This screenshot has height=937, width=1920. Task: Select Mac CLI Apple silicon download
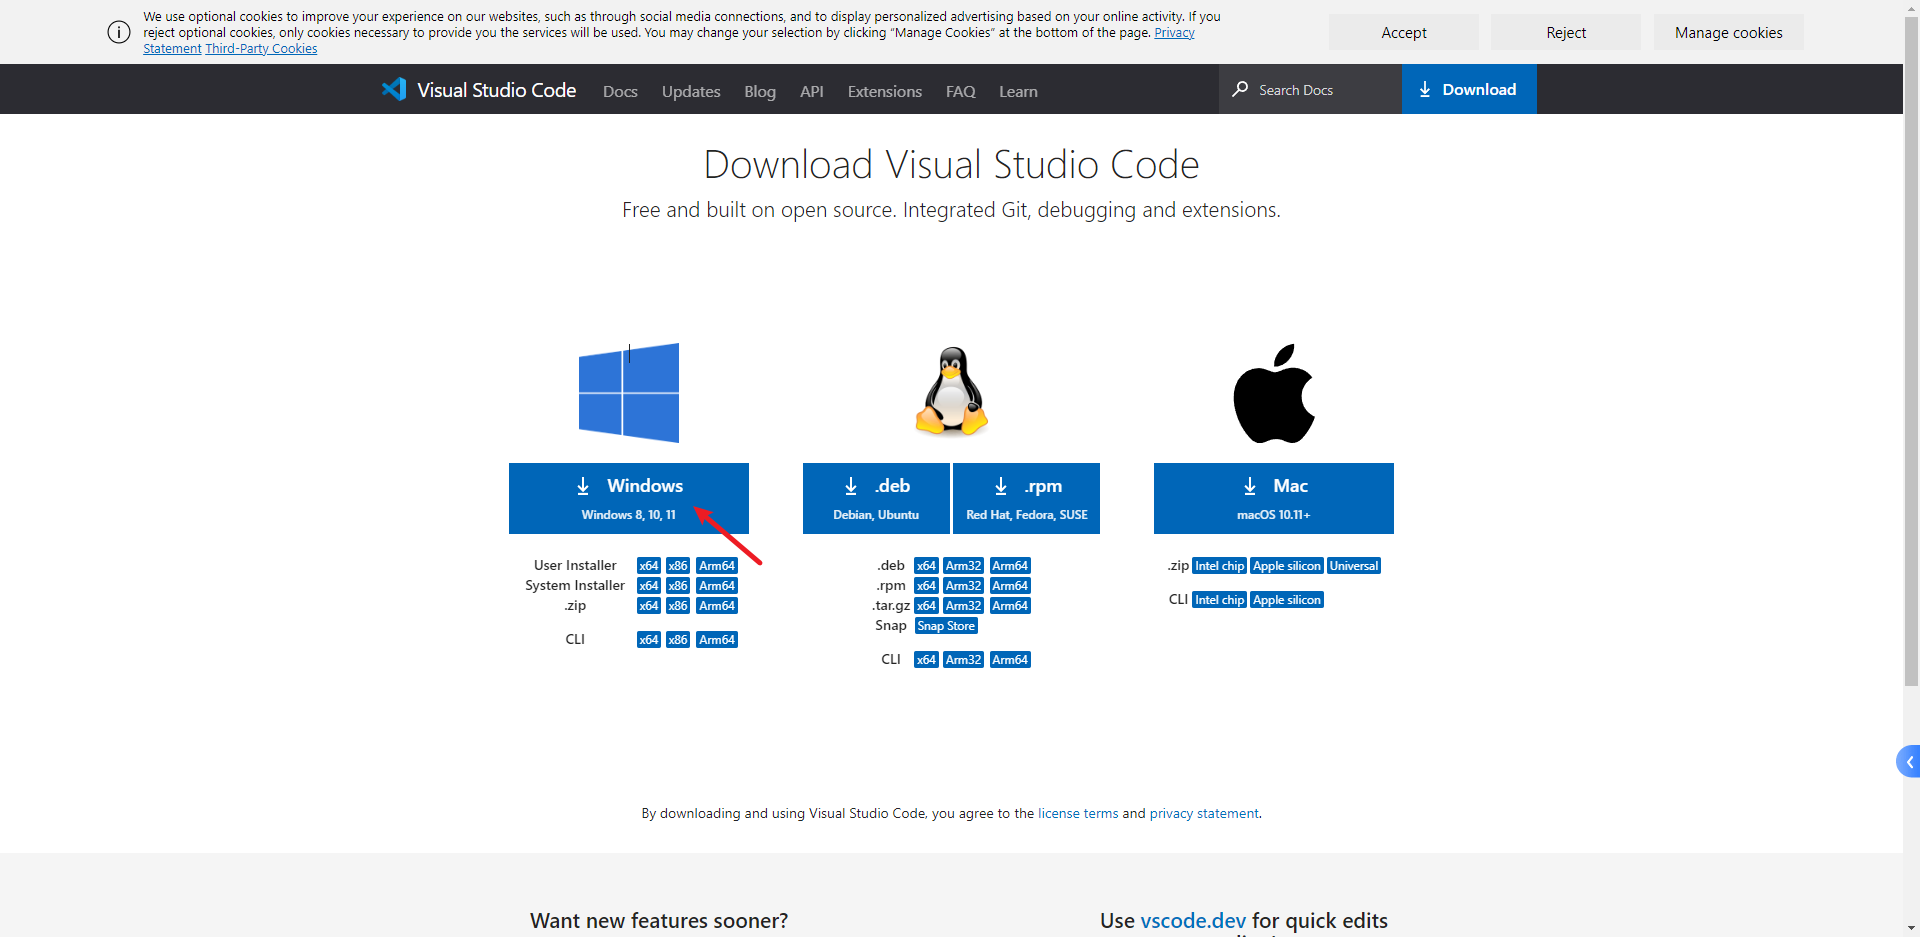1287,600
